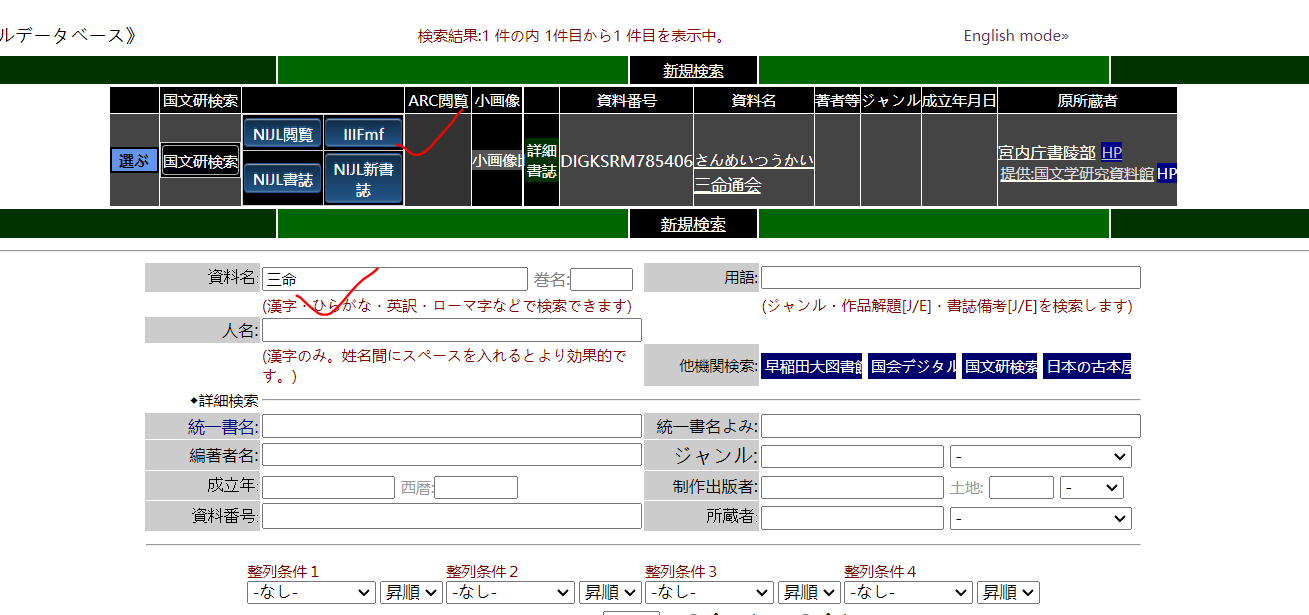Click 新規検索 below the results row
Image resolution: width=1309 pixels, height=615 pixels.
coord(693,225)
